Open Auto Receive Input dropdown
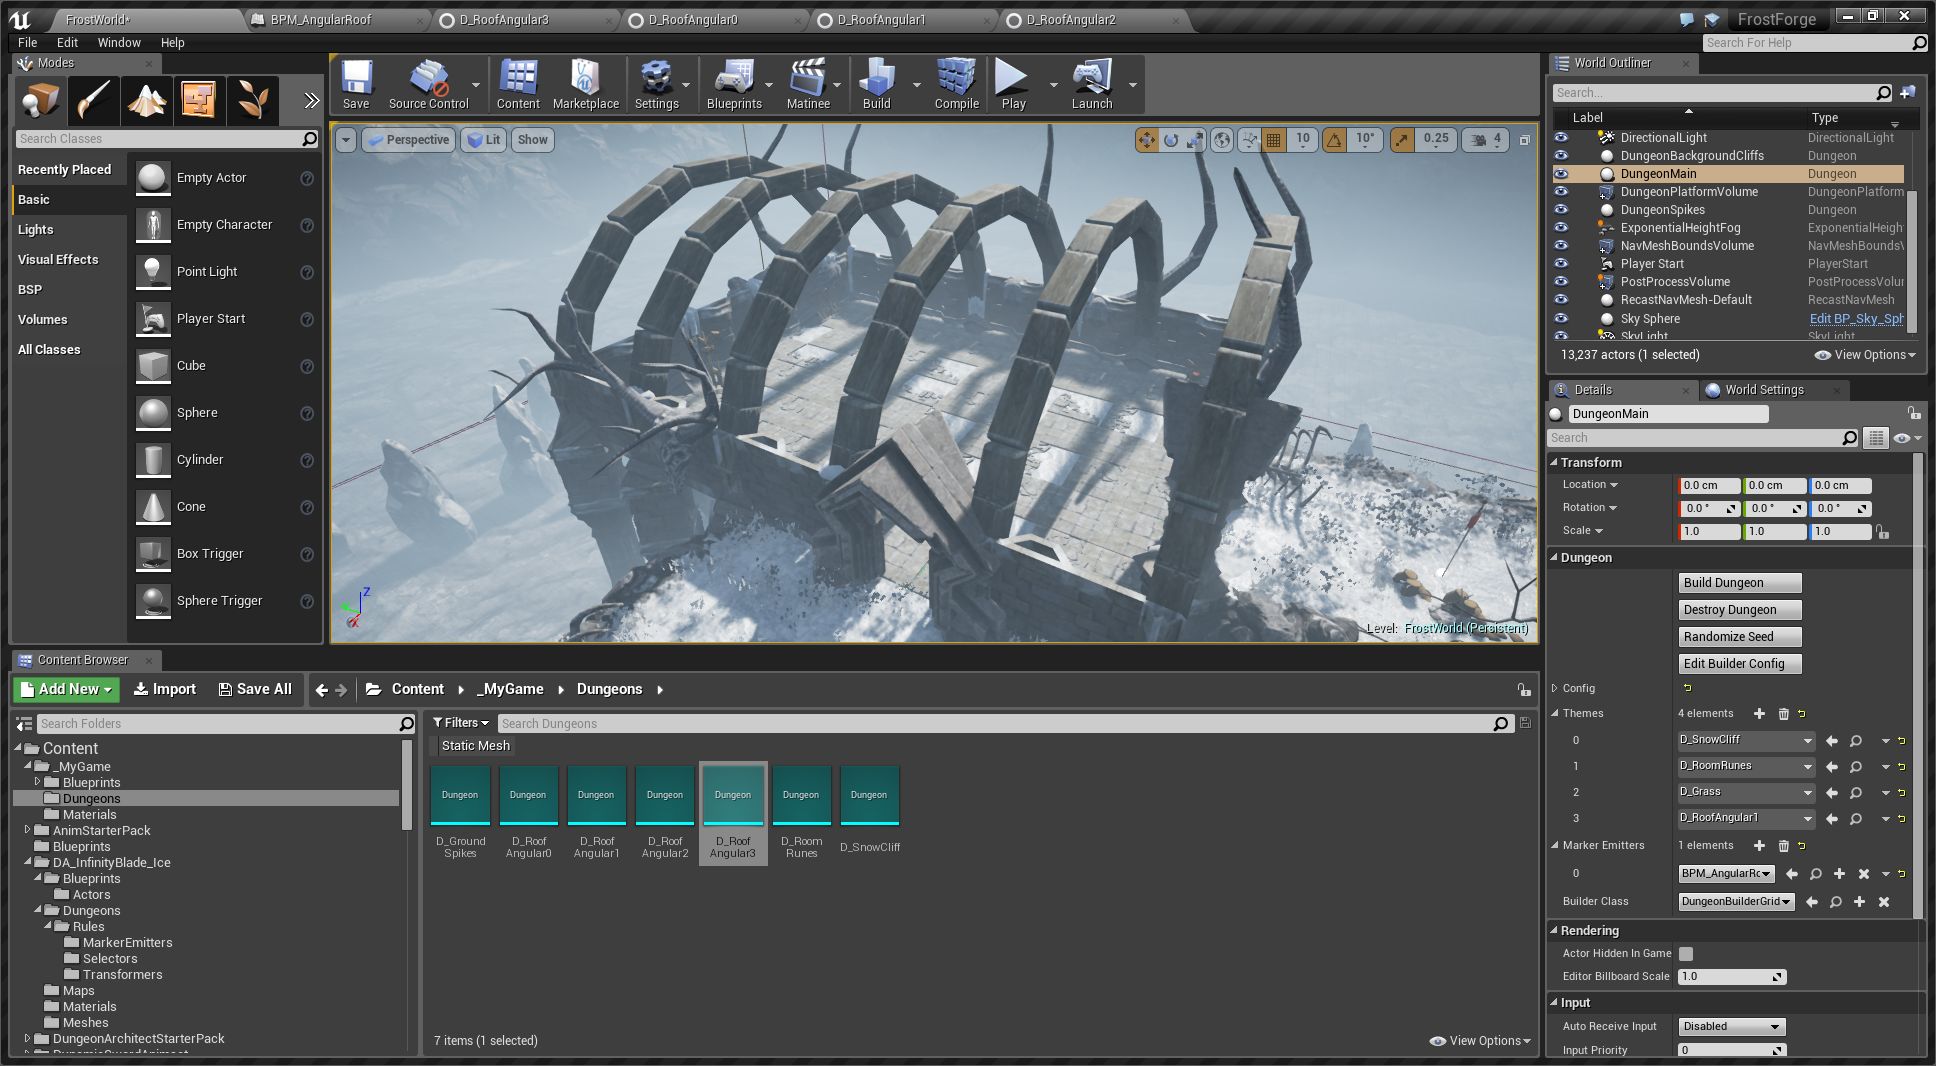Screen dimensions: 1936x1066 (x=1731, y=1027)
